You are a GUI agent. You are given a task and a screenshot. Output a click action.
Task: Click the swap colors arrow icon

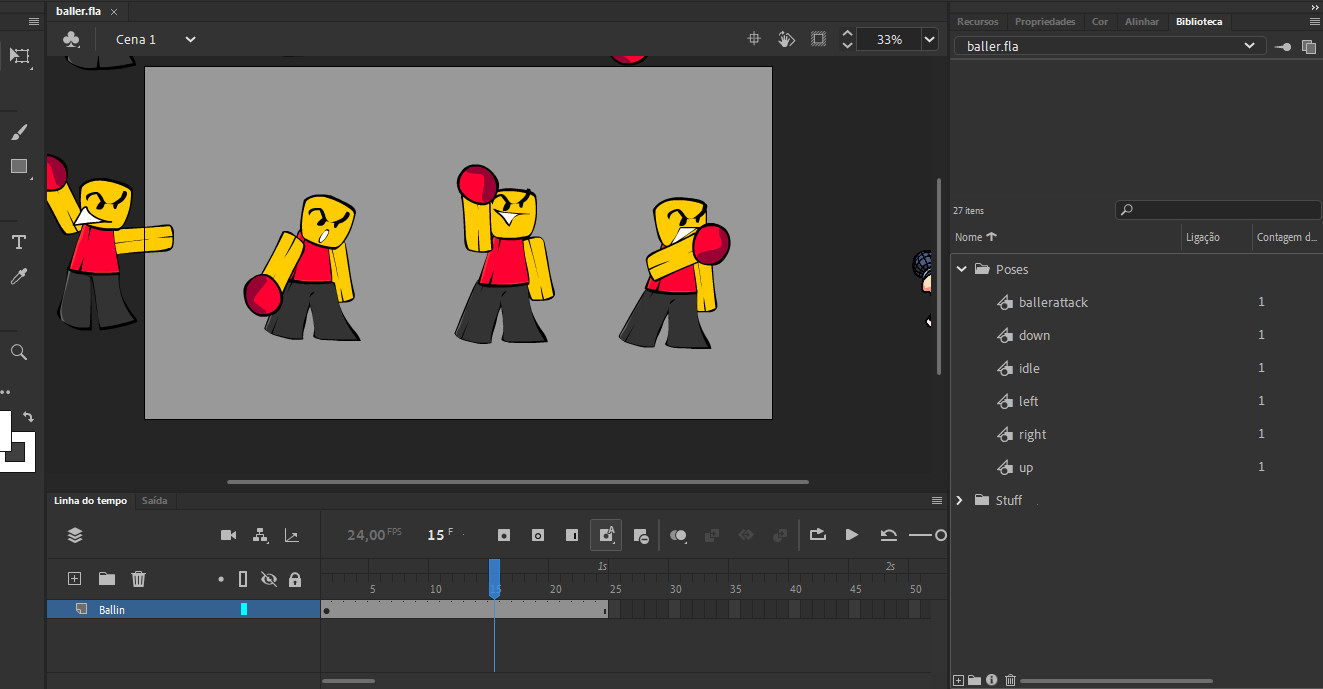point(28,416)
